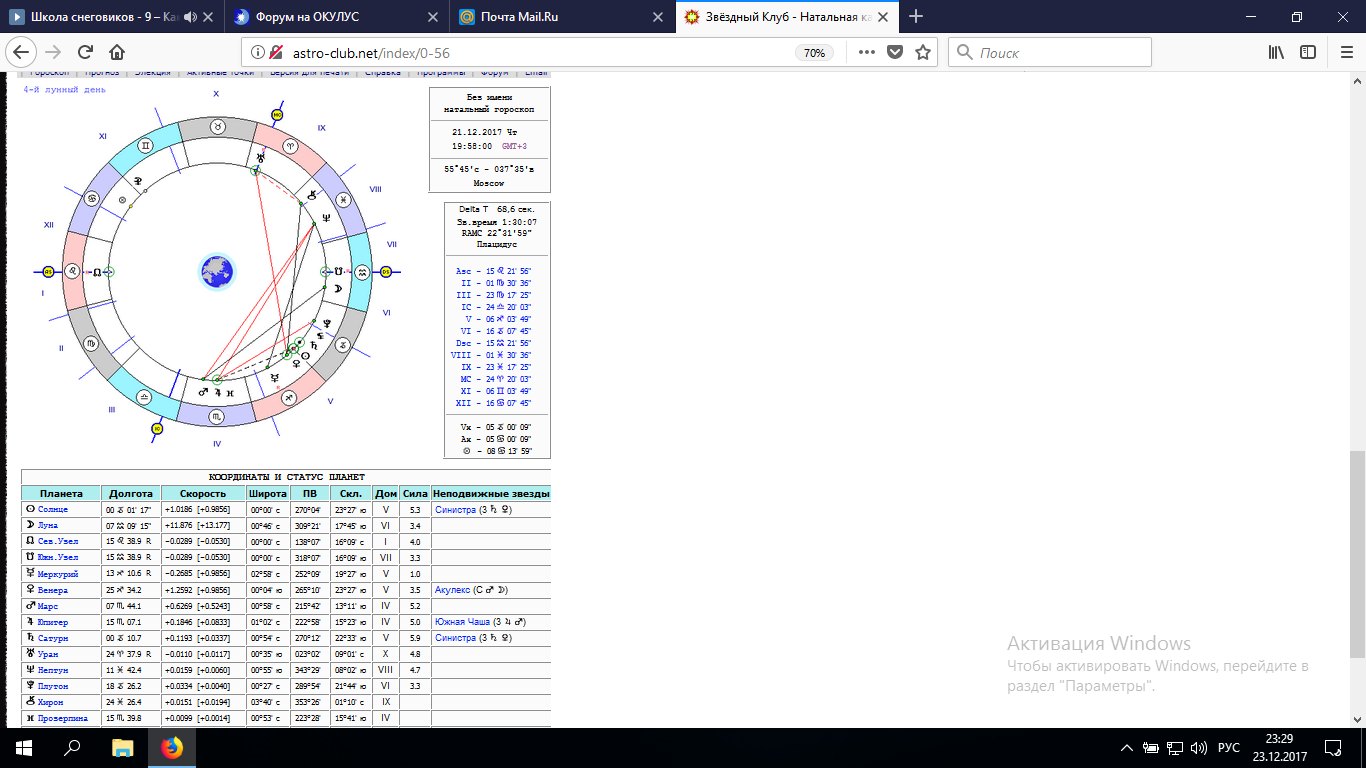Open the Солнце planet link
Viewport: 1366px width, 768px height.
pos(54,510)
